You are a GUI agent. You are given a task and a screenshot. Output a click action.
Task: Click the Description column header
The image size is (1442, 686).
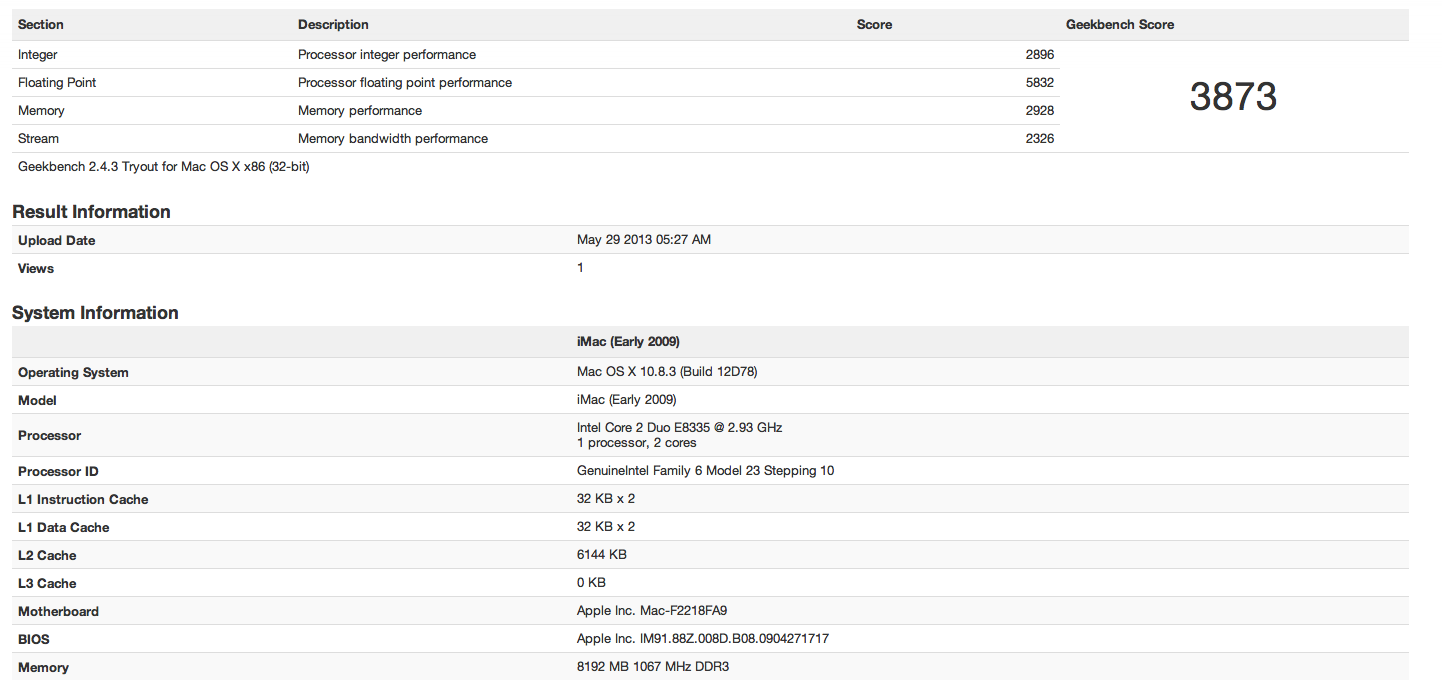pyautogui.click(x=333, y=25)
